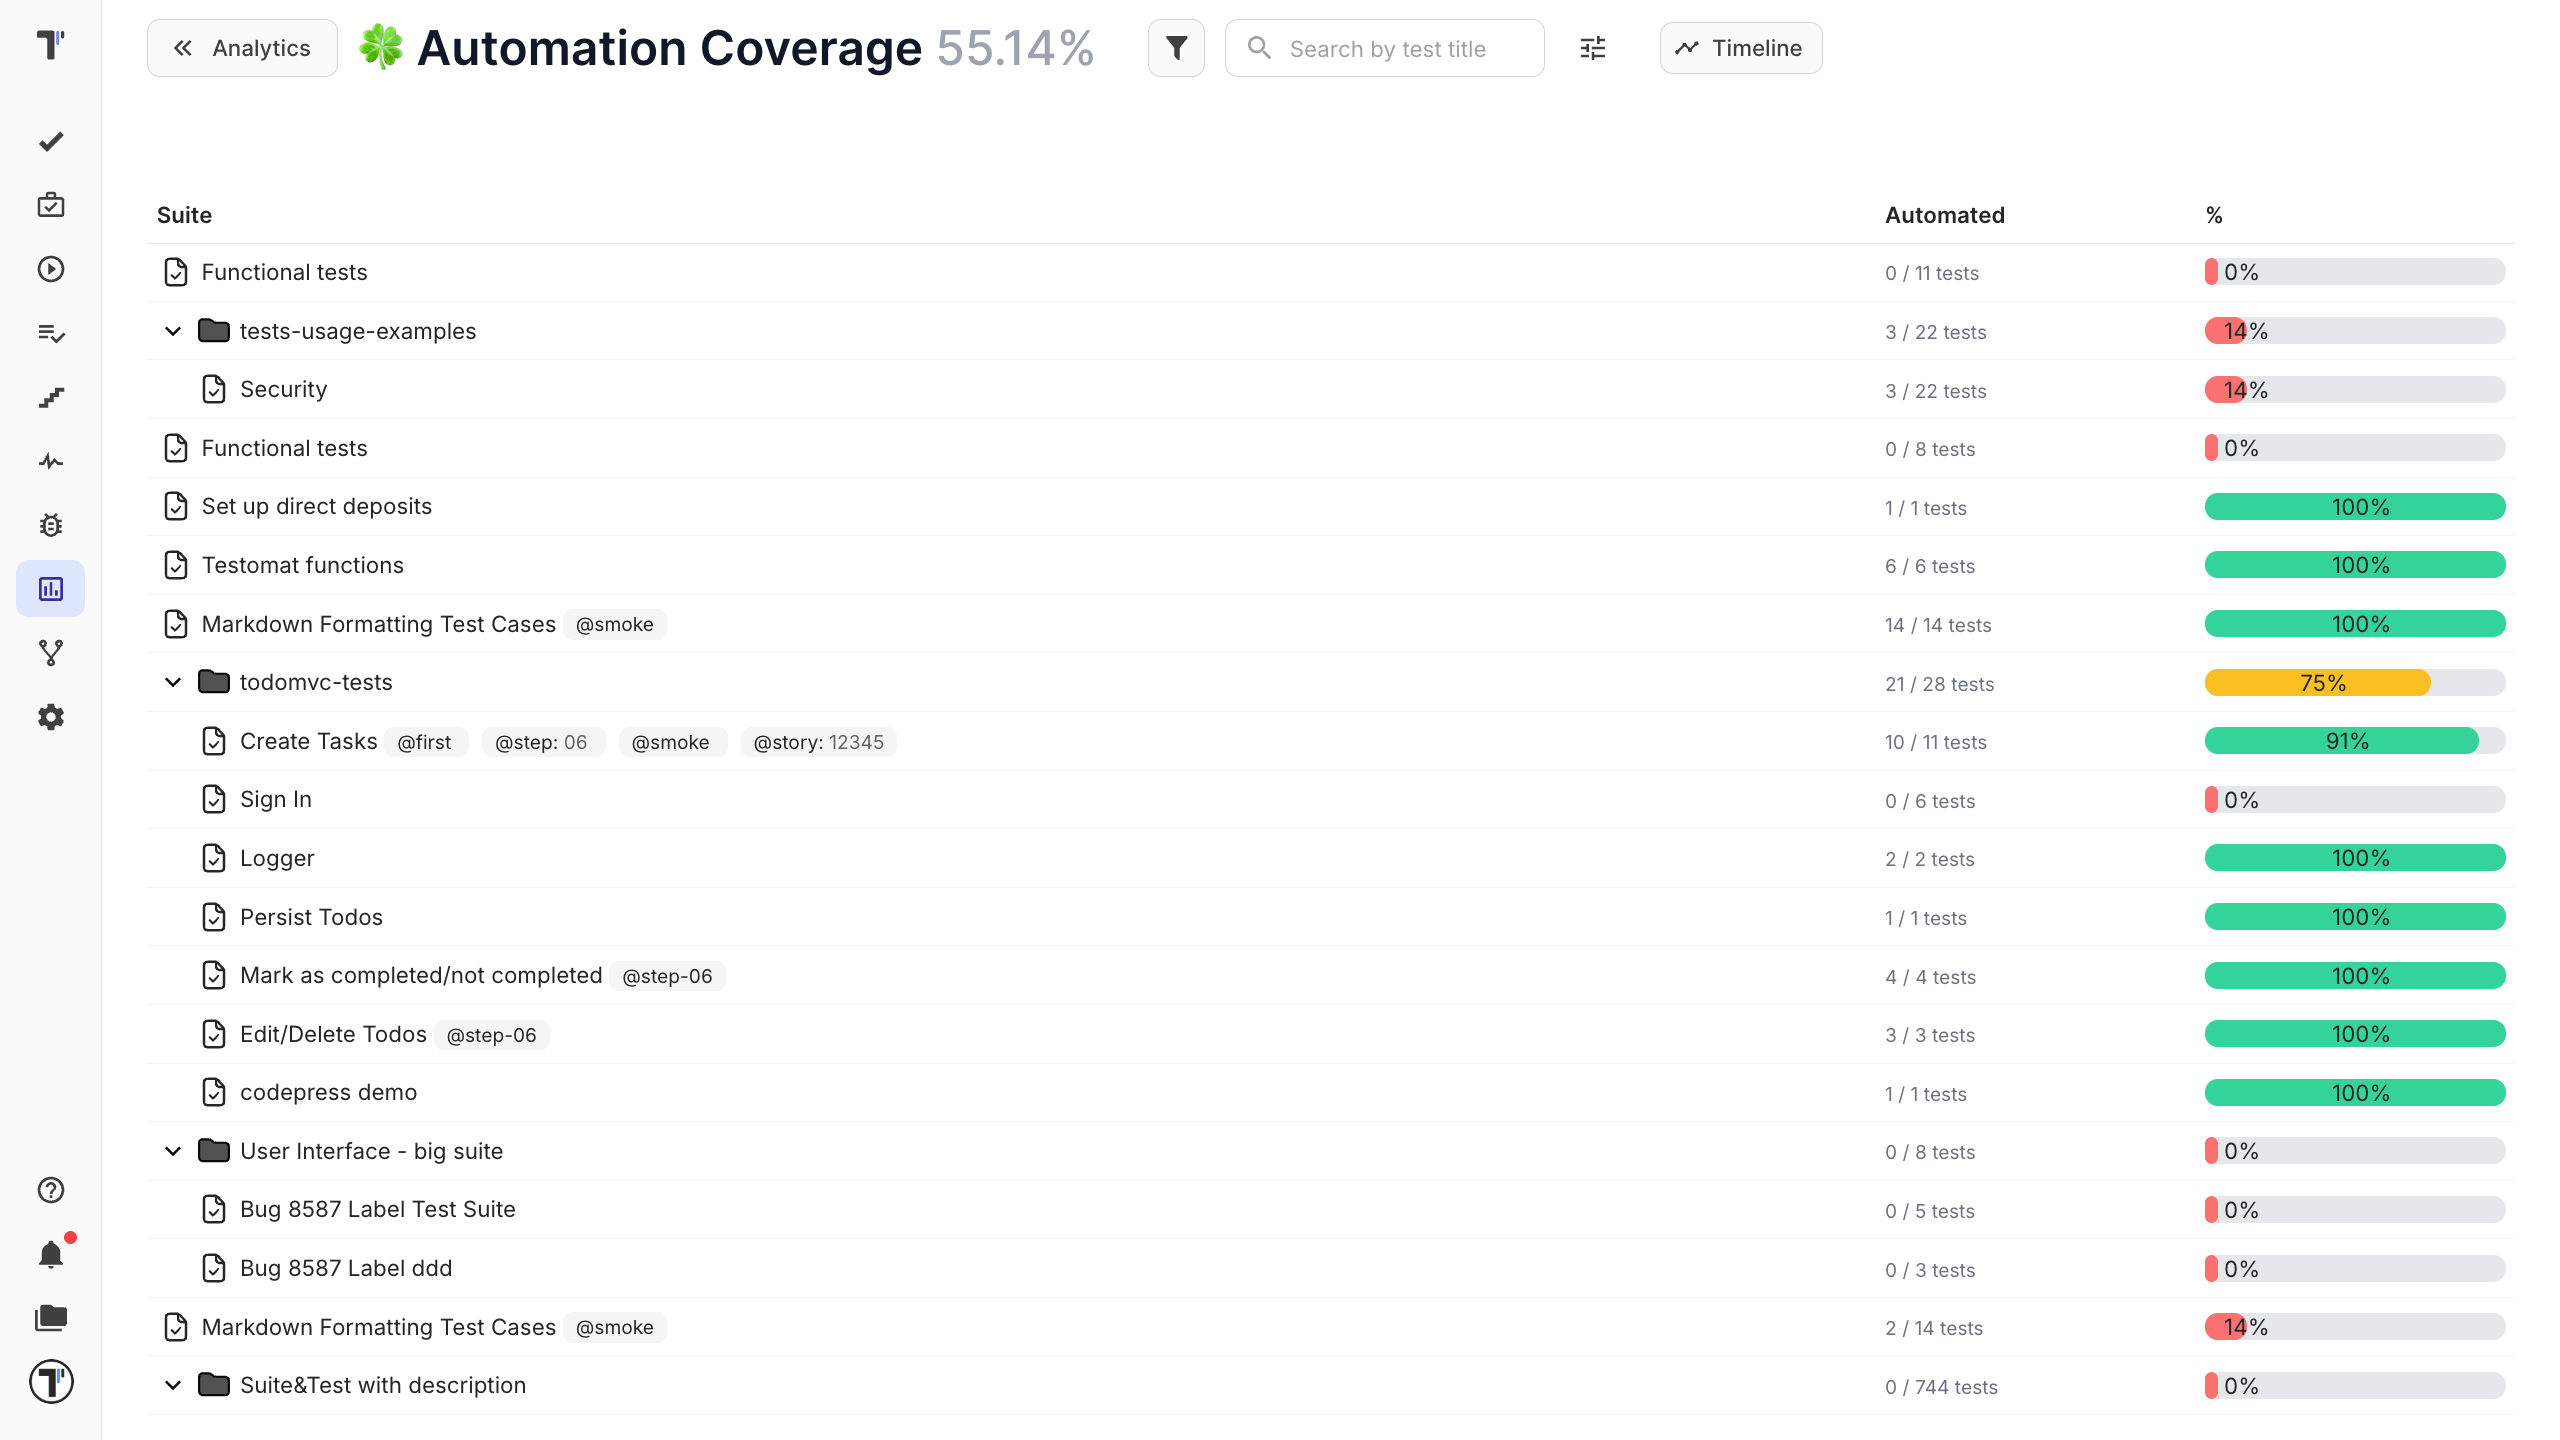Click @step-06 tag on Mark as completed

tap(667, 976)
